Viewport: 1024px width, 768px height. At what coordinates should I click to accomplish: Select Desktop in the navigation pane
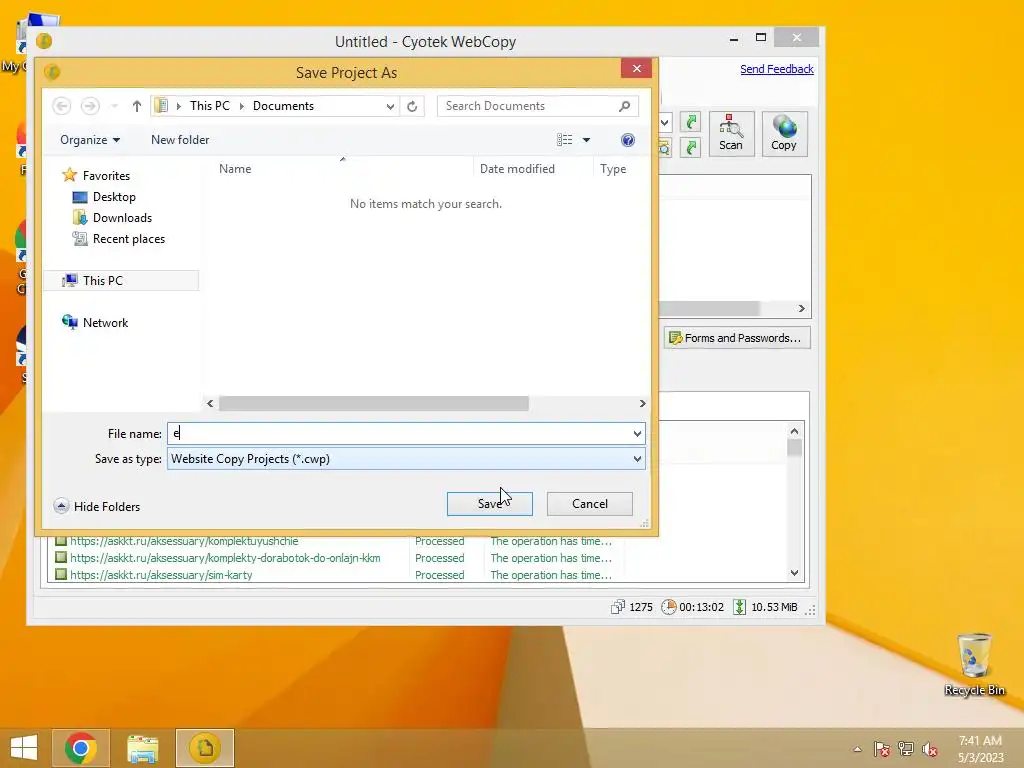104,197
